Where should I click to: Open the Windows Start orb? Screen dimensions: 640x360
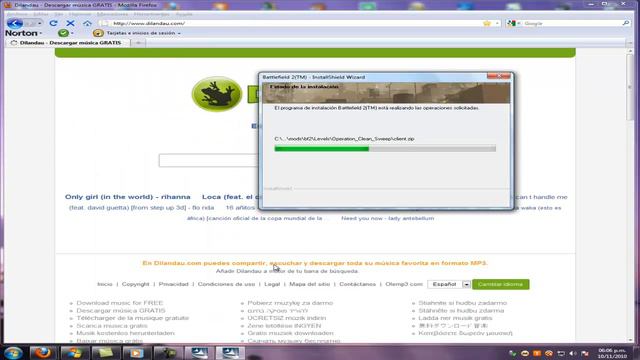(13, 352)
